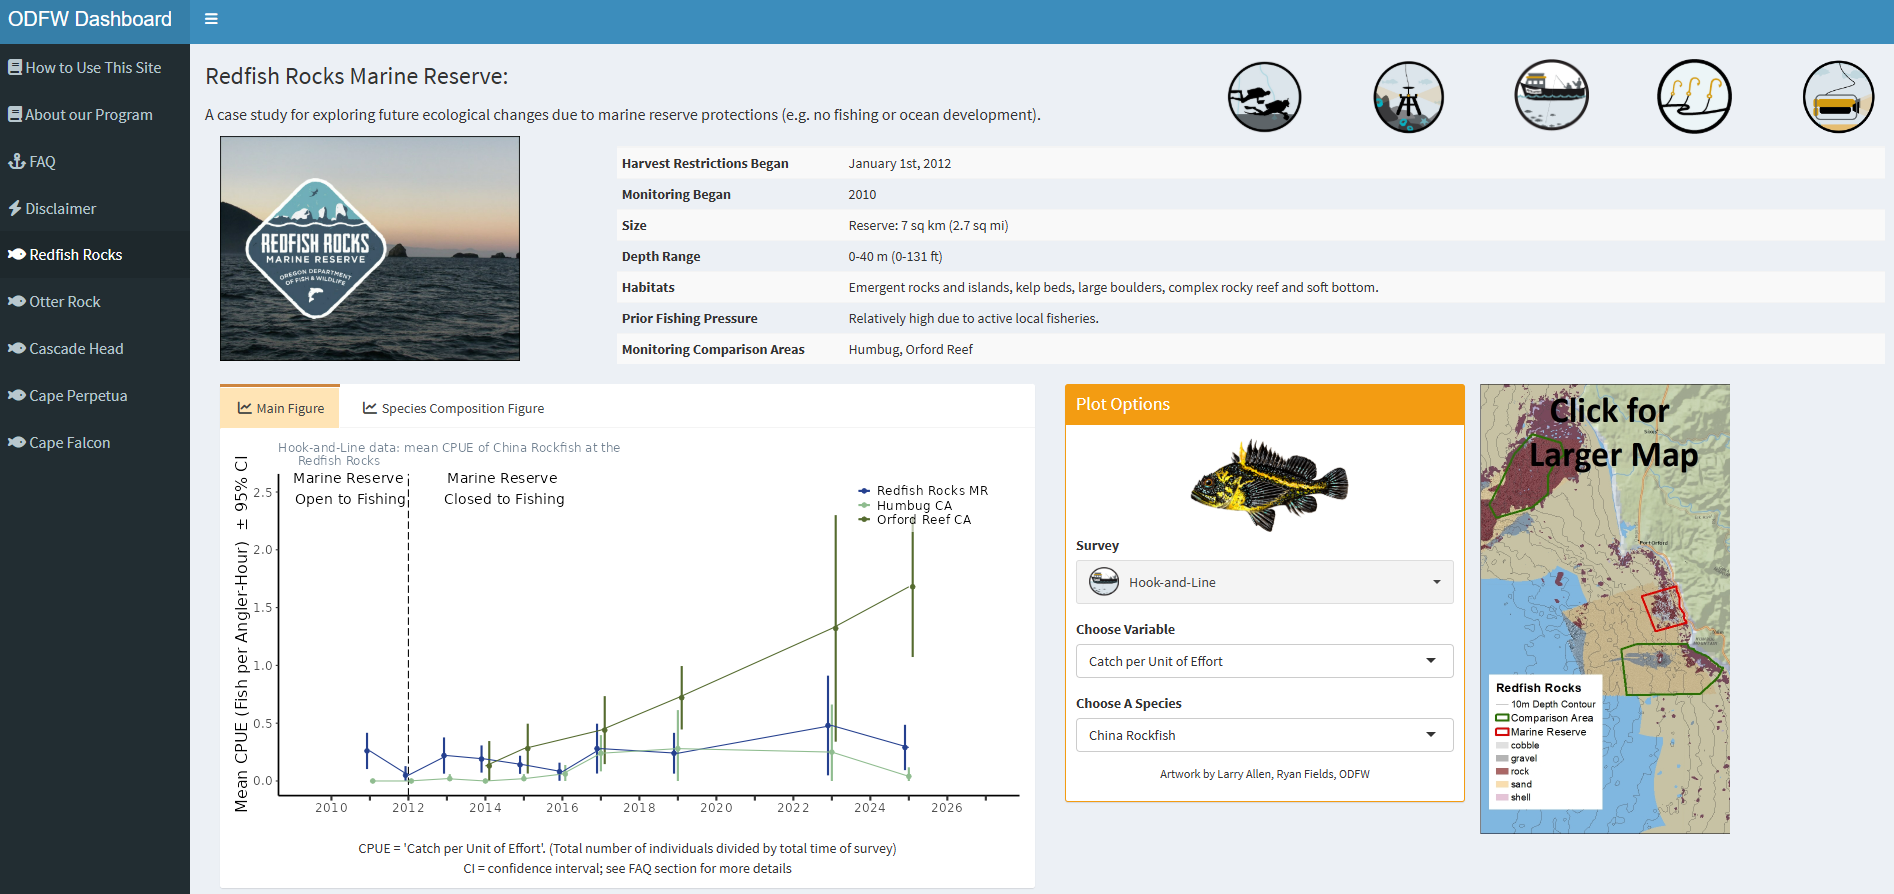Viewport: 1894px width, 894px height.
Task: Click the map for larger view
Action: (x=1604, y=608)
